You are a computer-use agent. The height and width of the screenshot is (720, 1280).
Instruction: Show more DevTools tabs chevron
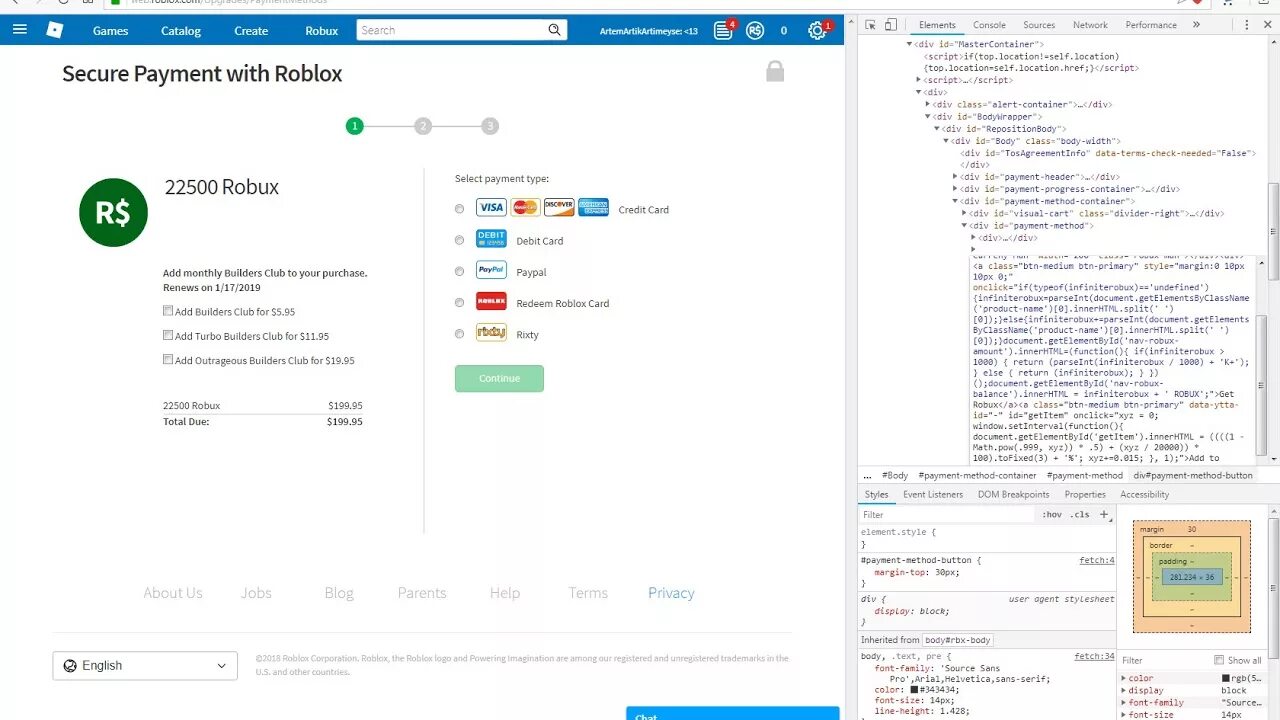click(1196, 25)
